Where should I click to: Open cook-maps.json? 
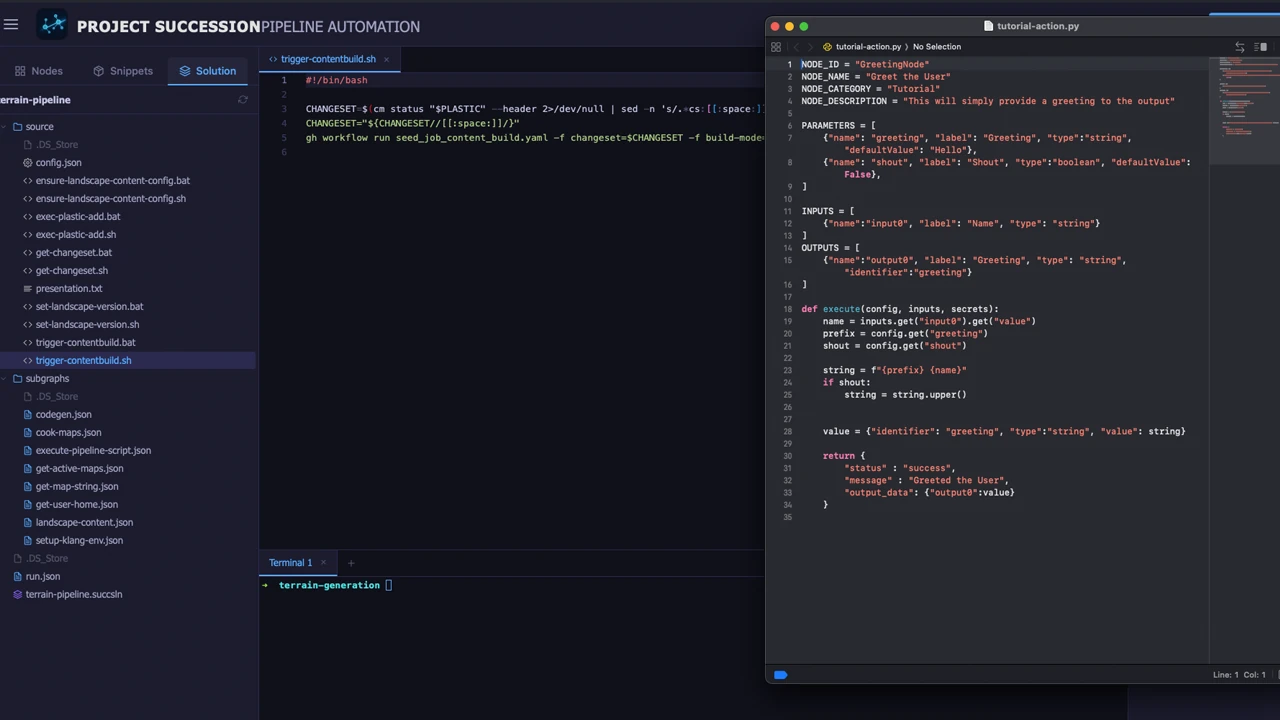click(68, 433)
